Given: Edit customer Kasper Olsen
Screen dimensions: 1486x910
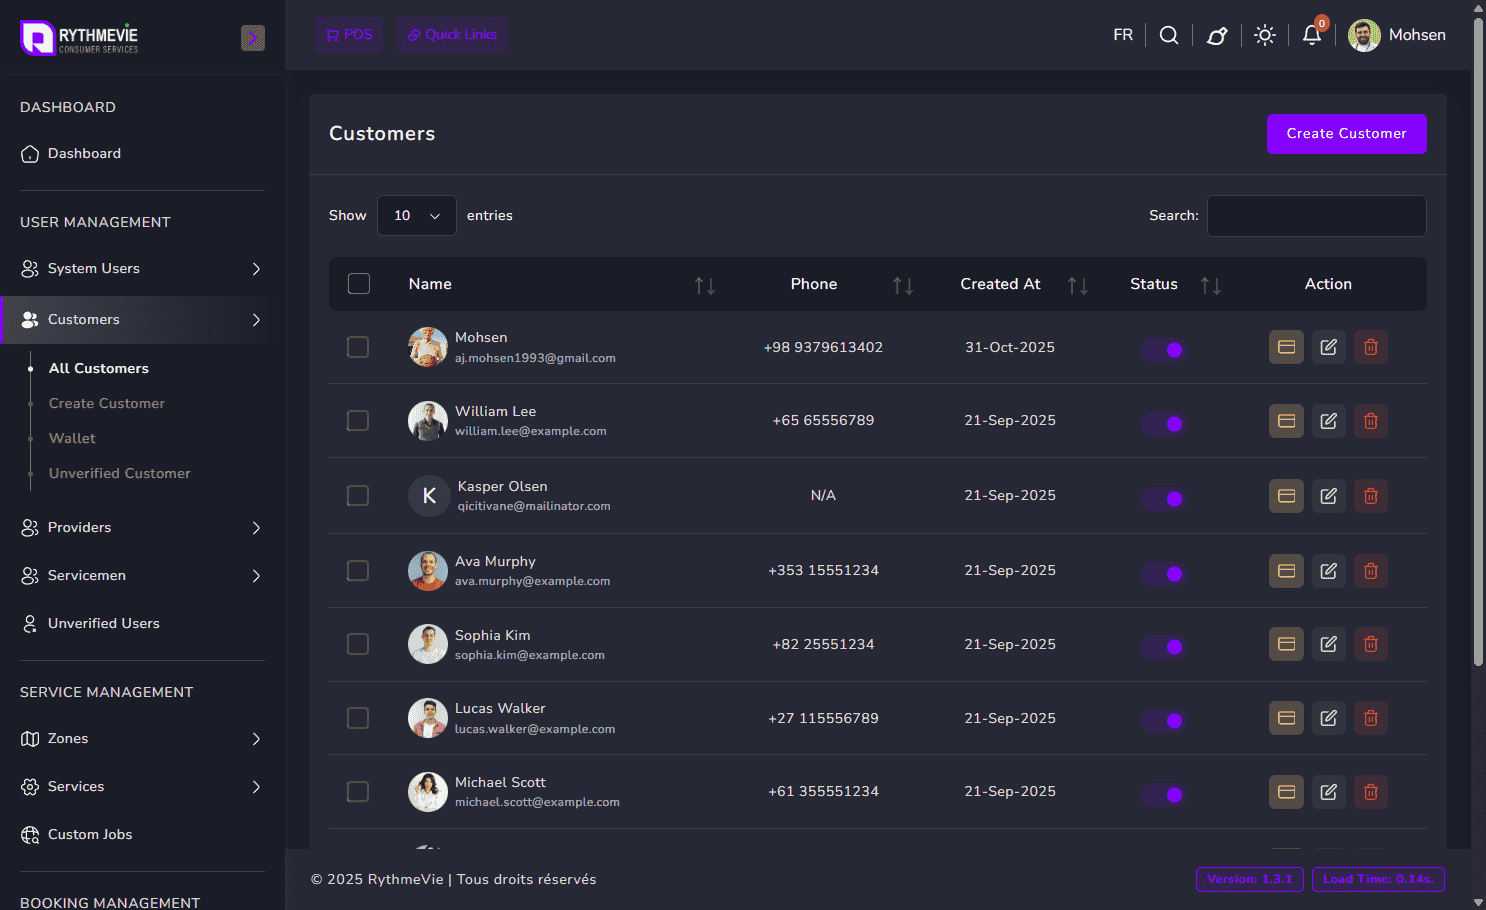Looking at the screenshot, I should [x=1328, y=496].
